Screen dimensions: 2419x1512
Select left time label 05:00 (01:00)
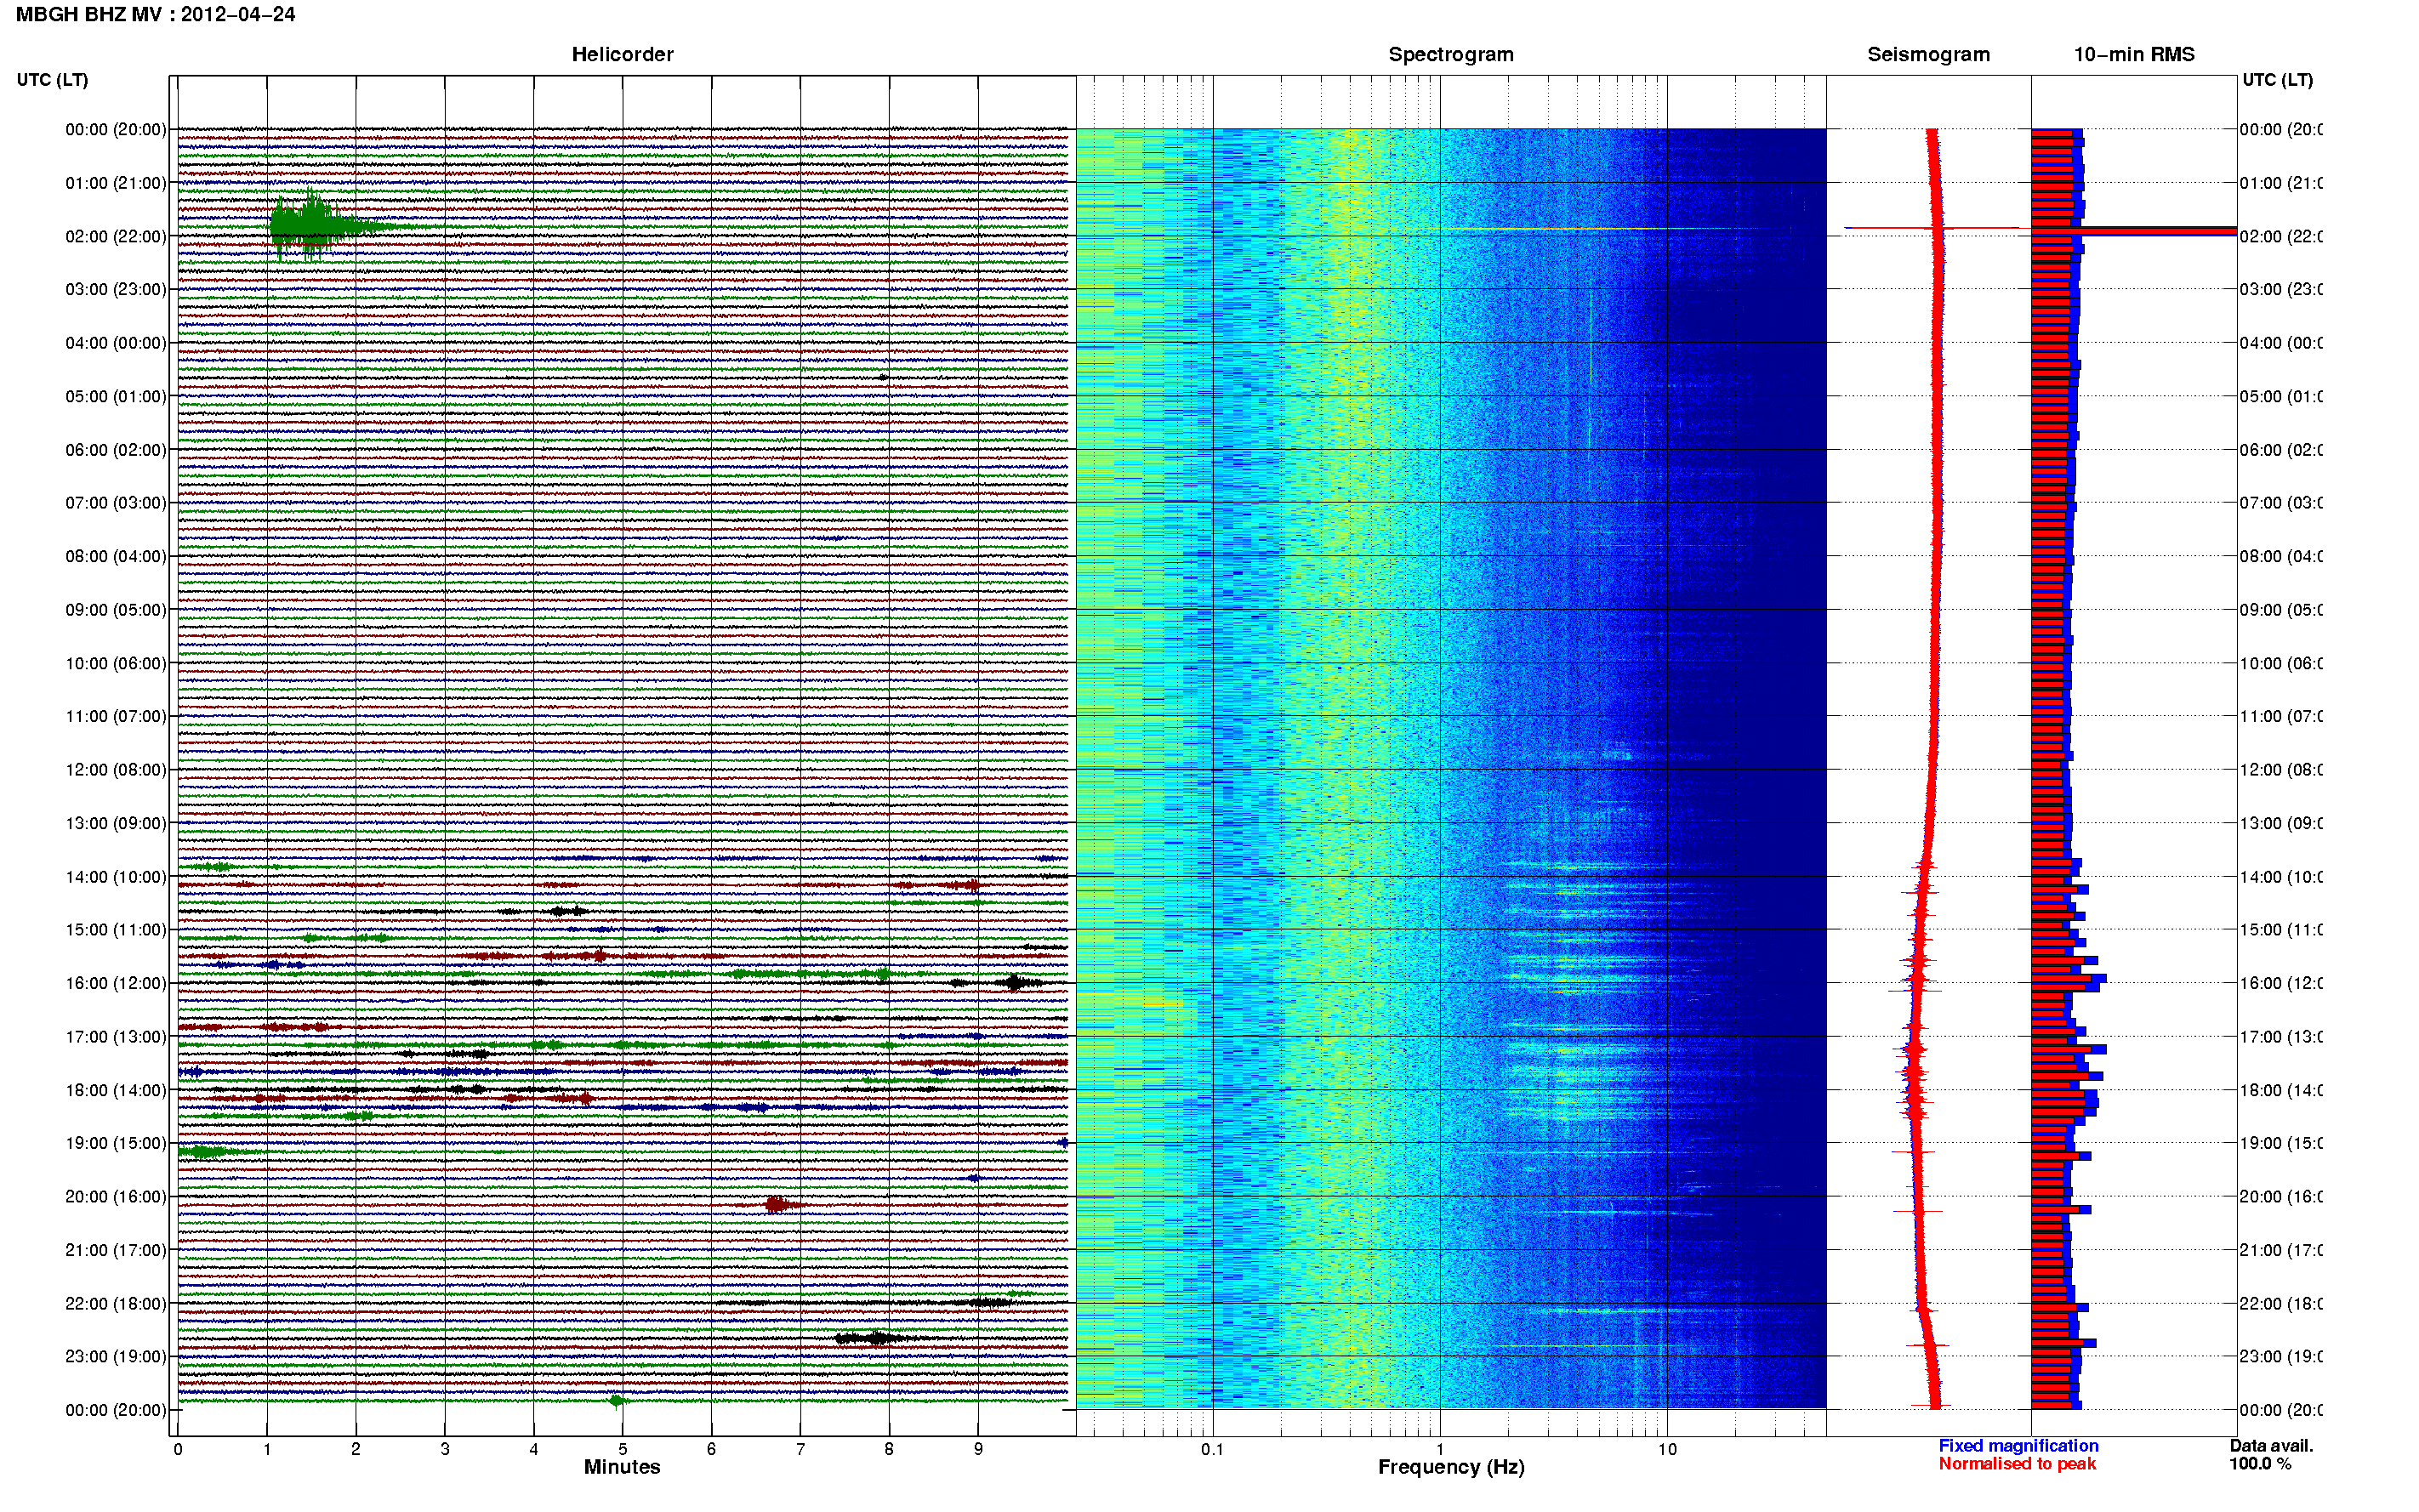point(116,396)
